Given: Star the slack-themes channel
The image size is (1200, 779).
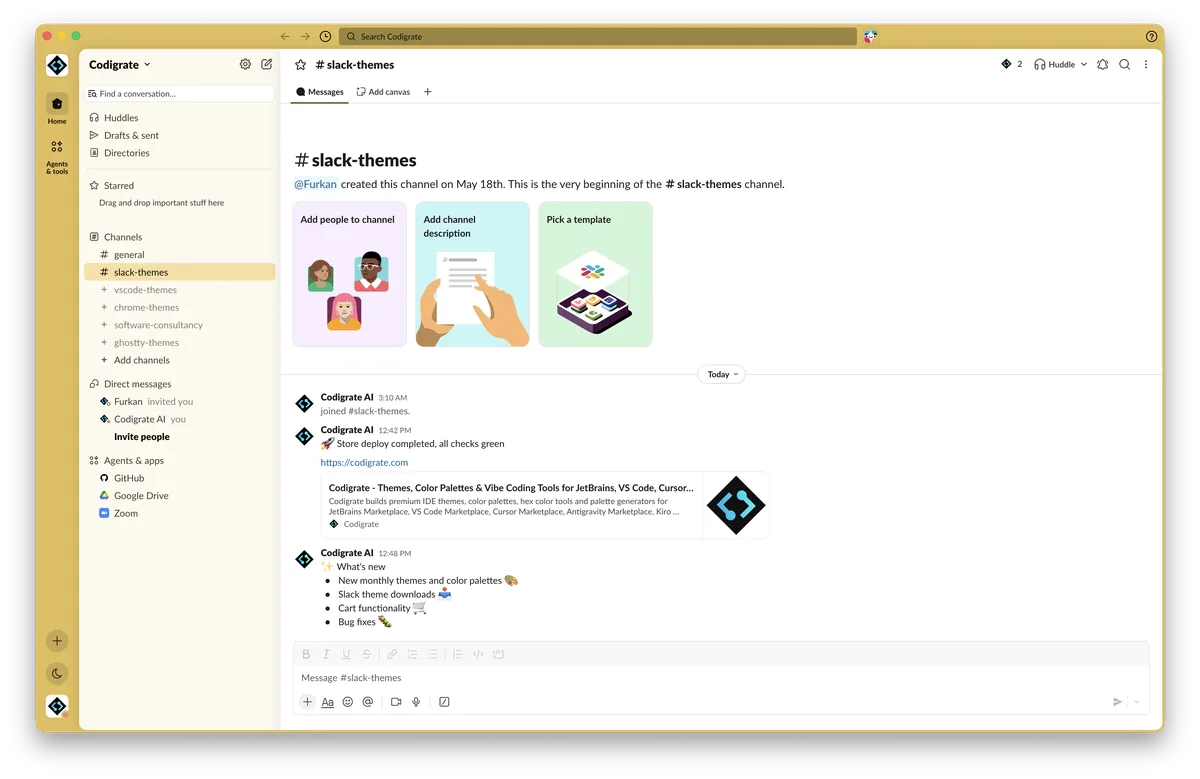Looking at the screenshot, I should (300, 64).
